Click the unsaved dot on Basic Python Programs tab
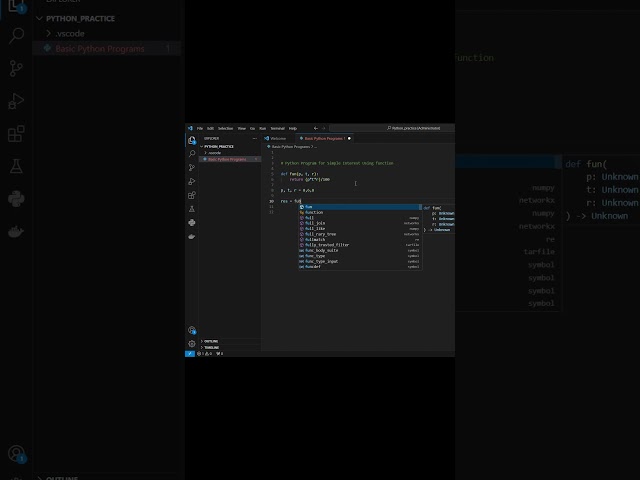The width and height of the screenshot is (640, 480). 349,138
